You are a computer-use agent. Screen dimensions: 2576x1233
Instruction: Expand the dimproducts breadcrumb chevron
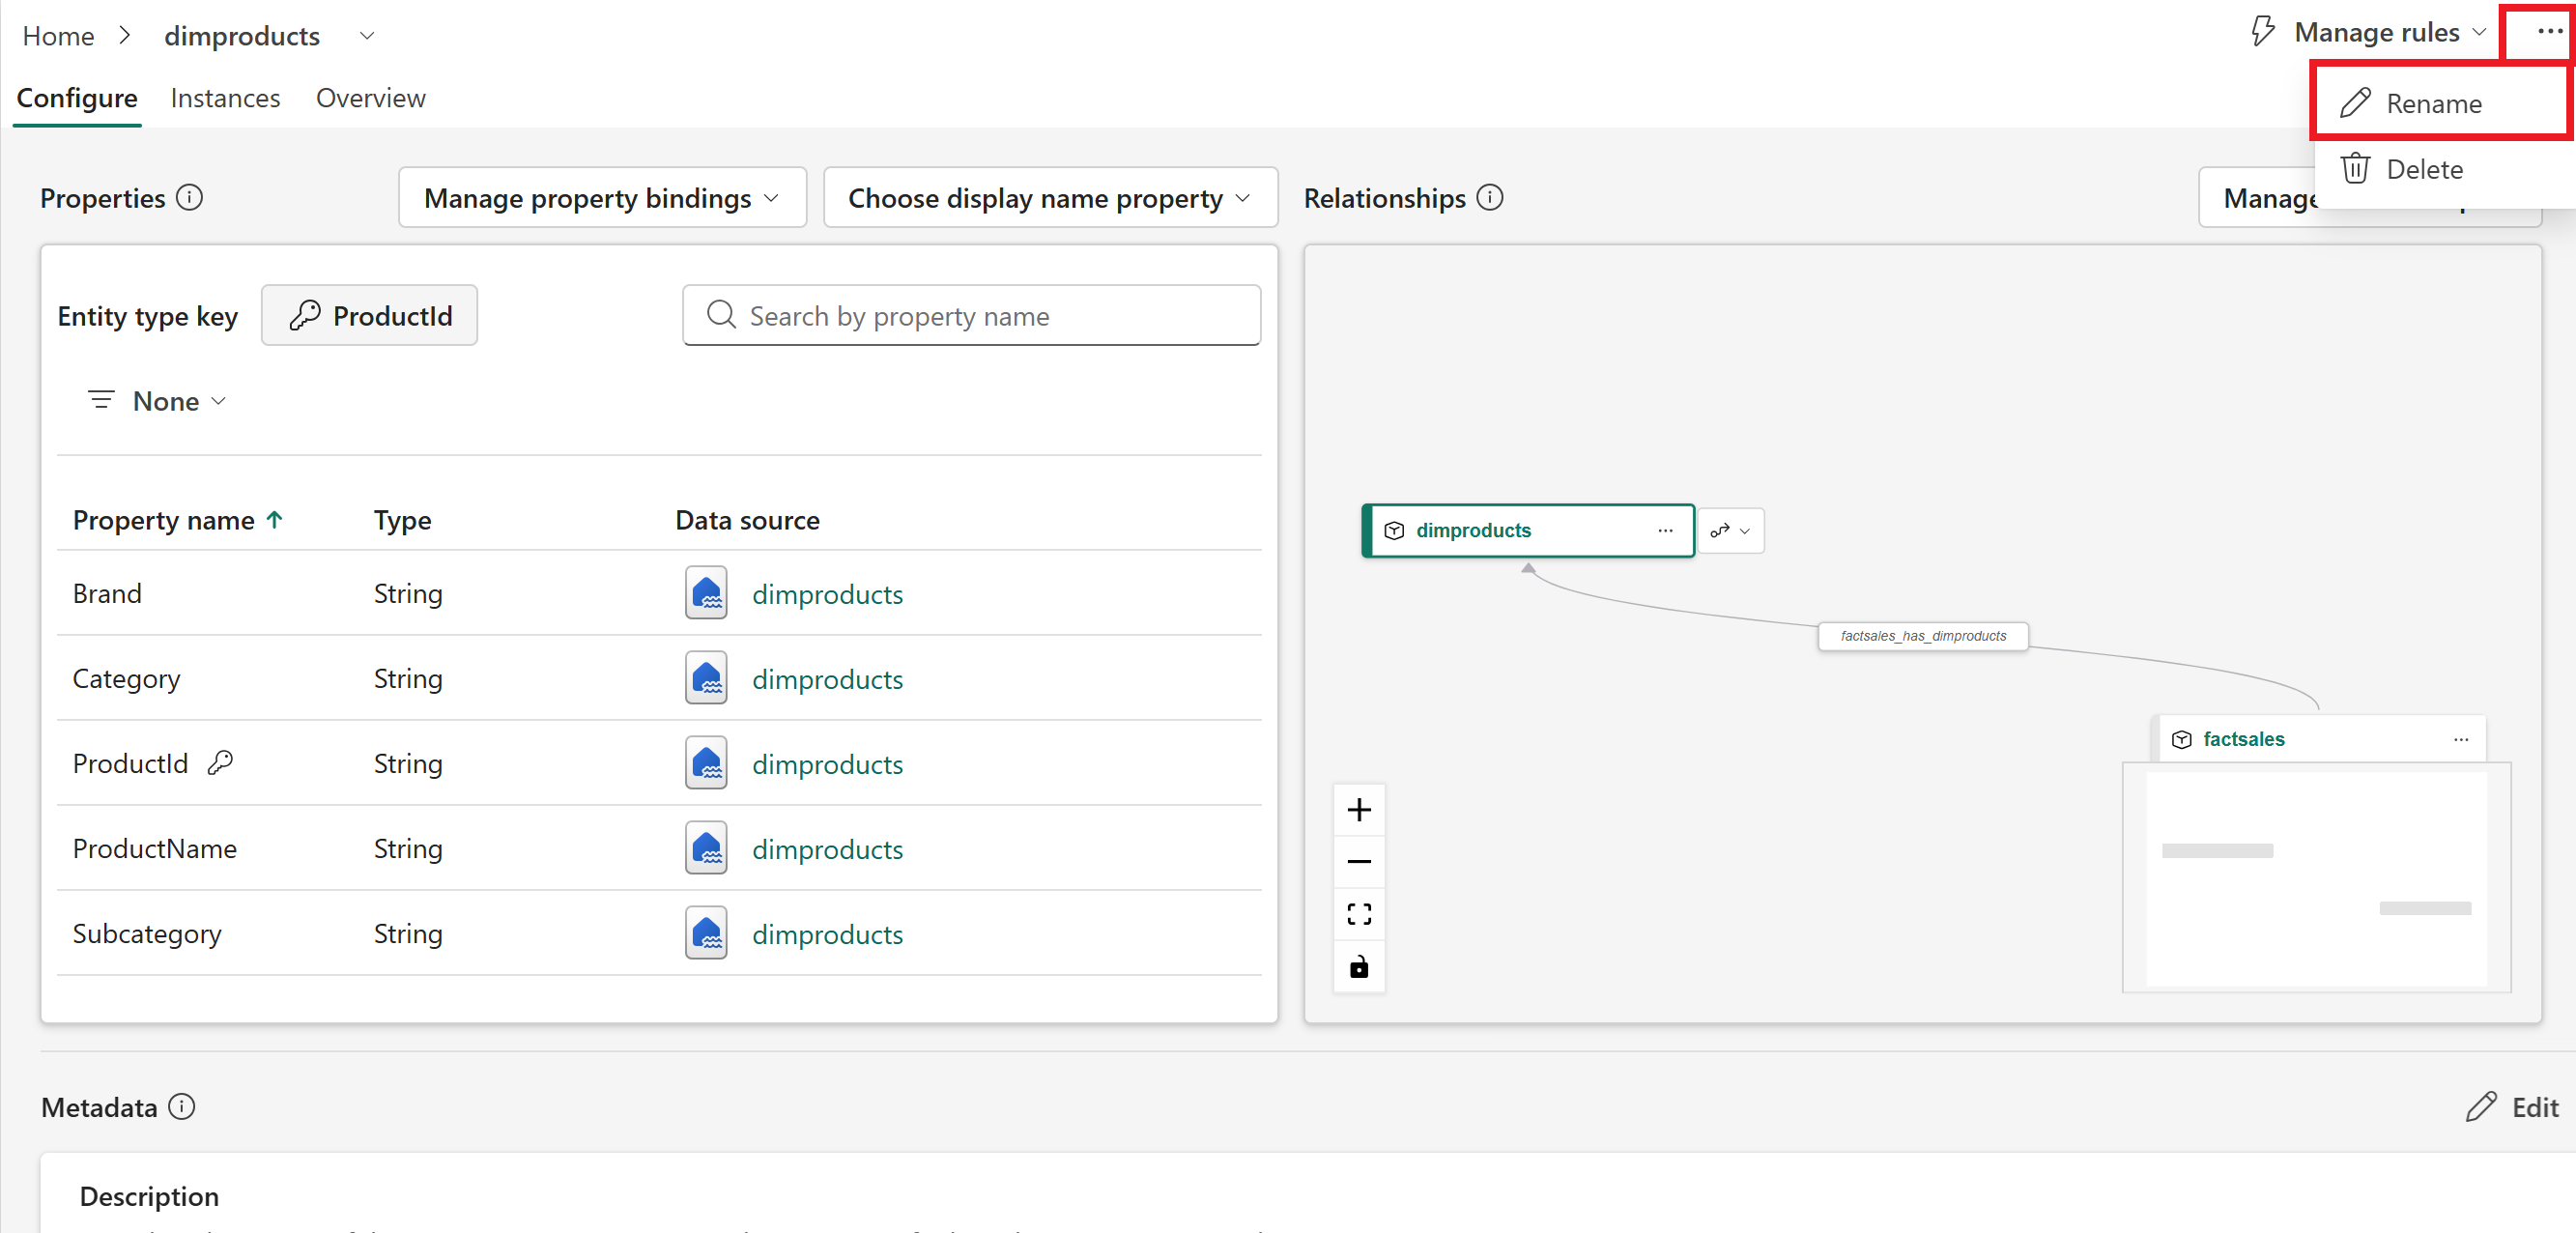(x=367, y=36)
